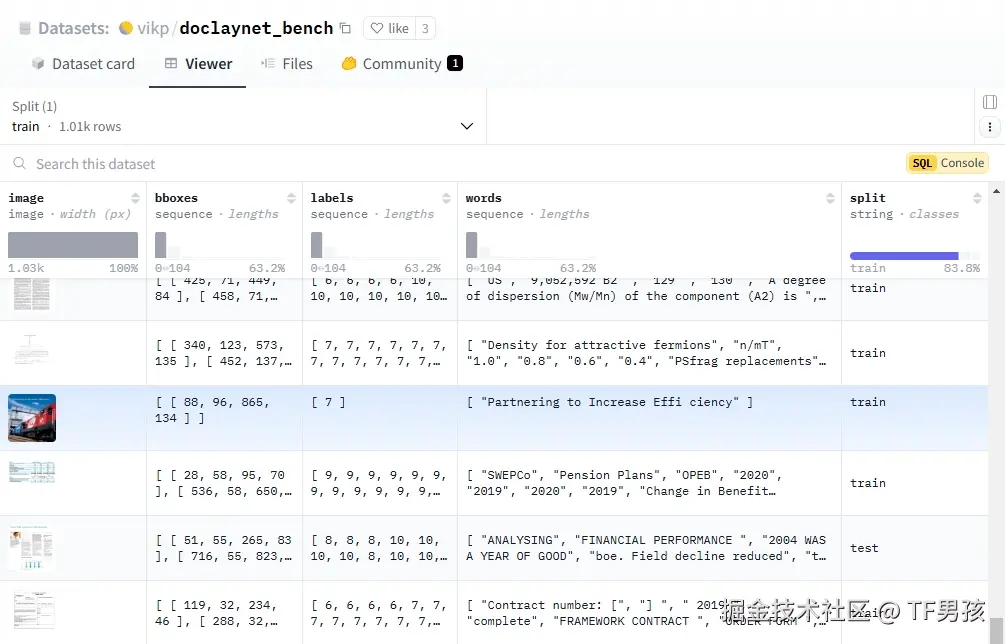Click the SQL icon in the Console button
1005x644 pixels.
click(921, 162)
